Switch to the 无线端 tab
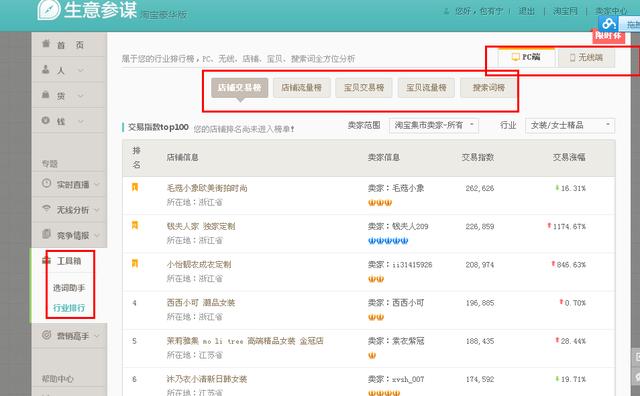The height and width of the screenshot is (396, 640). 586,58
